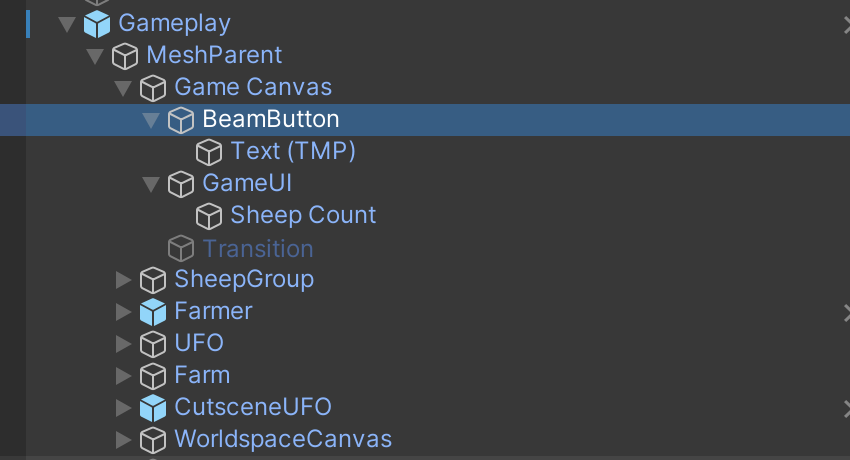Expand the SheepGroup node
The height and width of the screenshot is (460, 850).
tap(123, 279)
